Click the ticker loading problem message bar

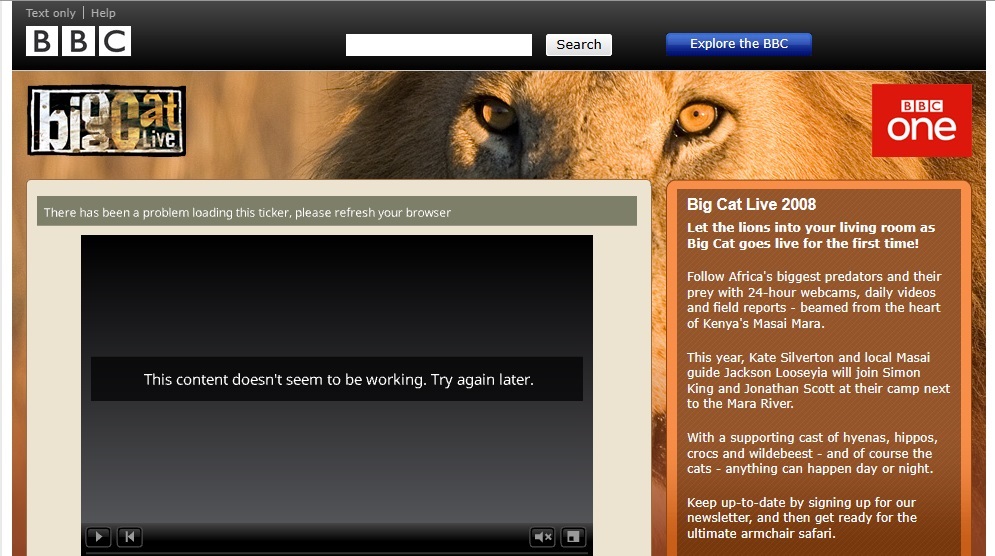pyautogui.click(x=336, y=212)
